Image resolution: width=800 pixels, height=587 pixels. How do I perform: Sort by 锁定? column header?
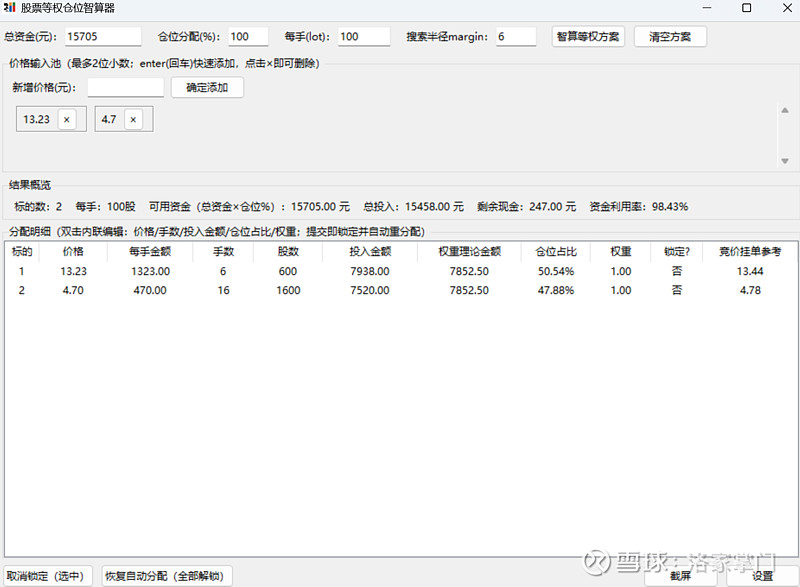(x=677, y=251)
